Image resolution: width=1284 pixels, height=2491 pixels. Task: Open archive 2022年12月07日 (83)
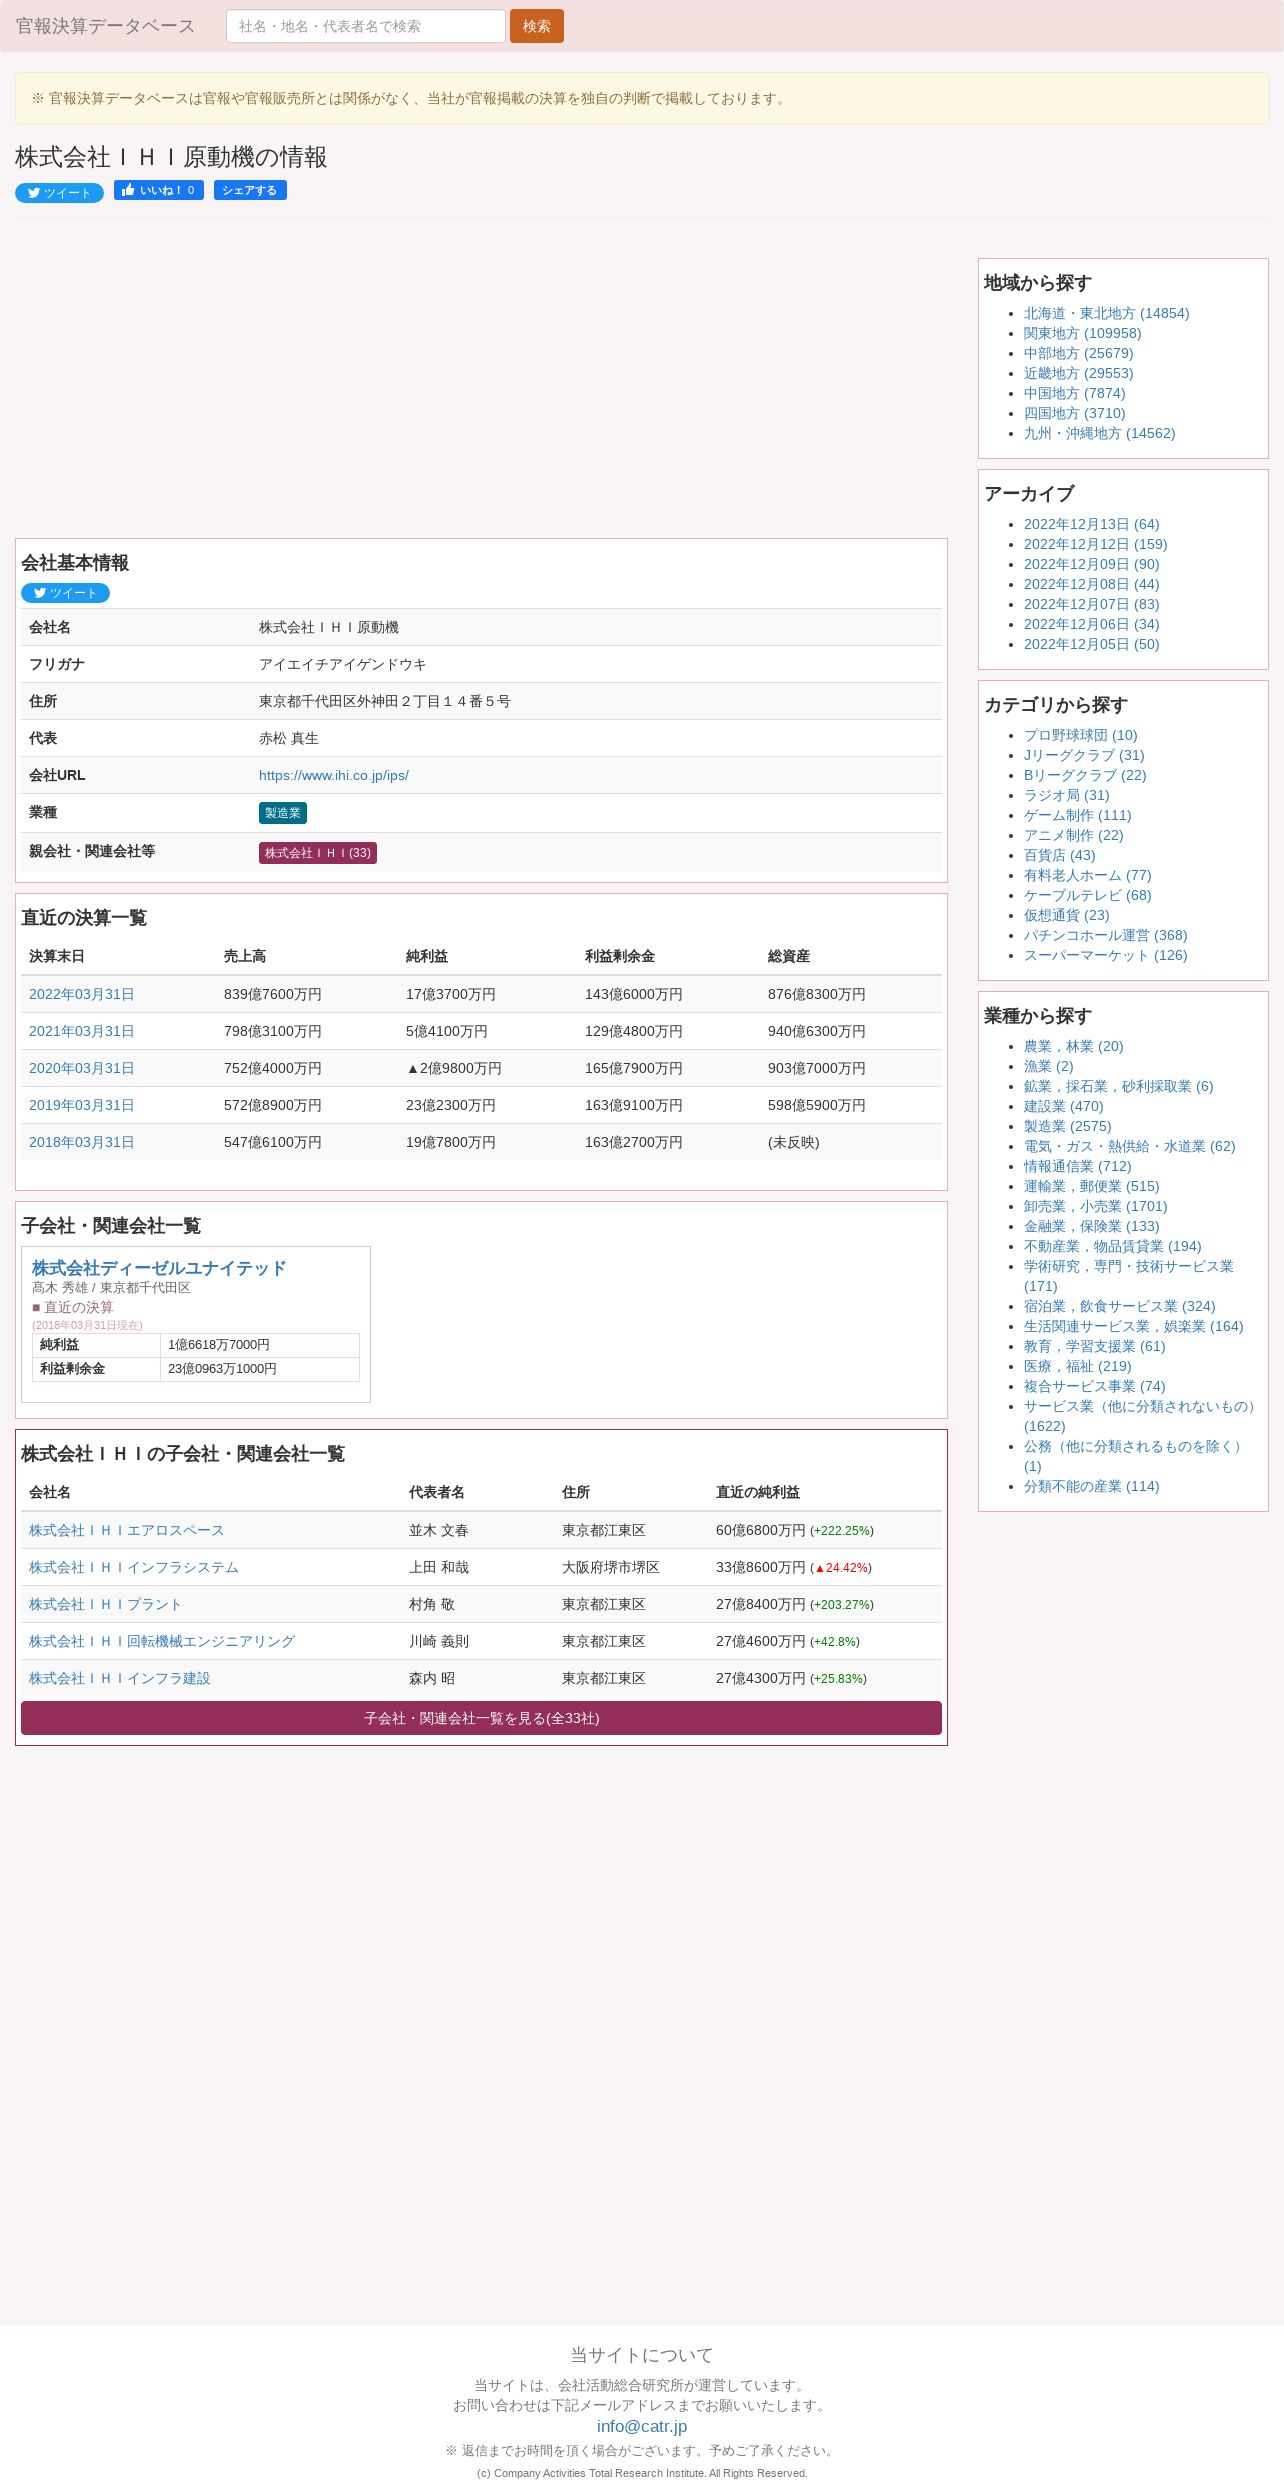tap(1091, 604)
